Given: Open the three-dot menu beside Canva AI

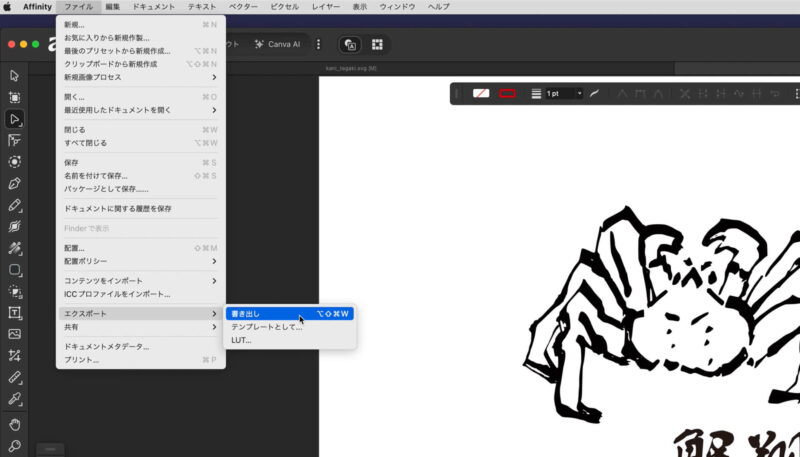Looking at the screenshot, I should (x=318, y=44).
